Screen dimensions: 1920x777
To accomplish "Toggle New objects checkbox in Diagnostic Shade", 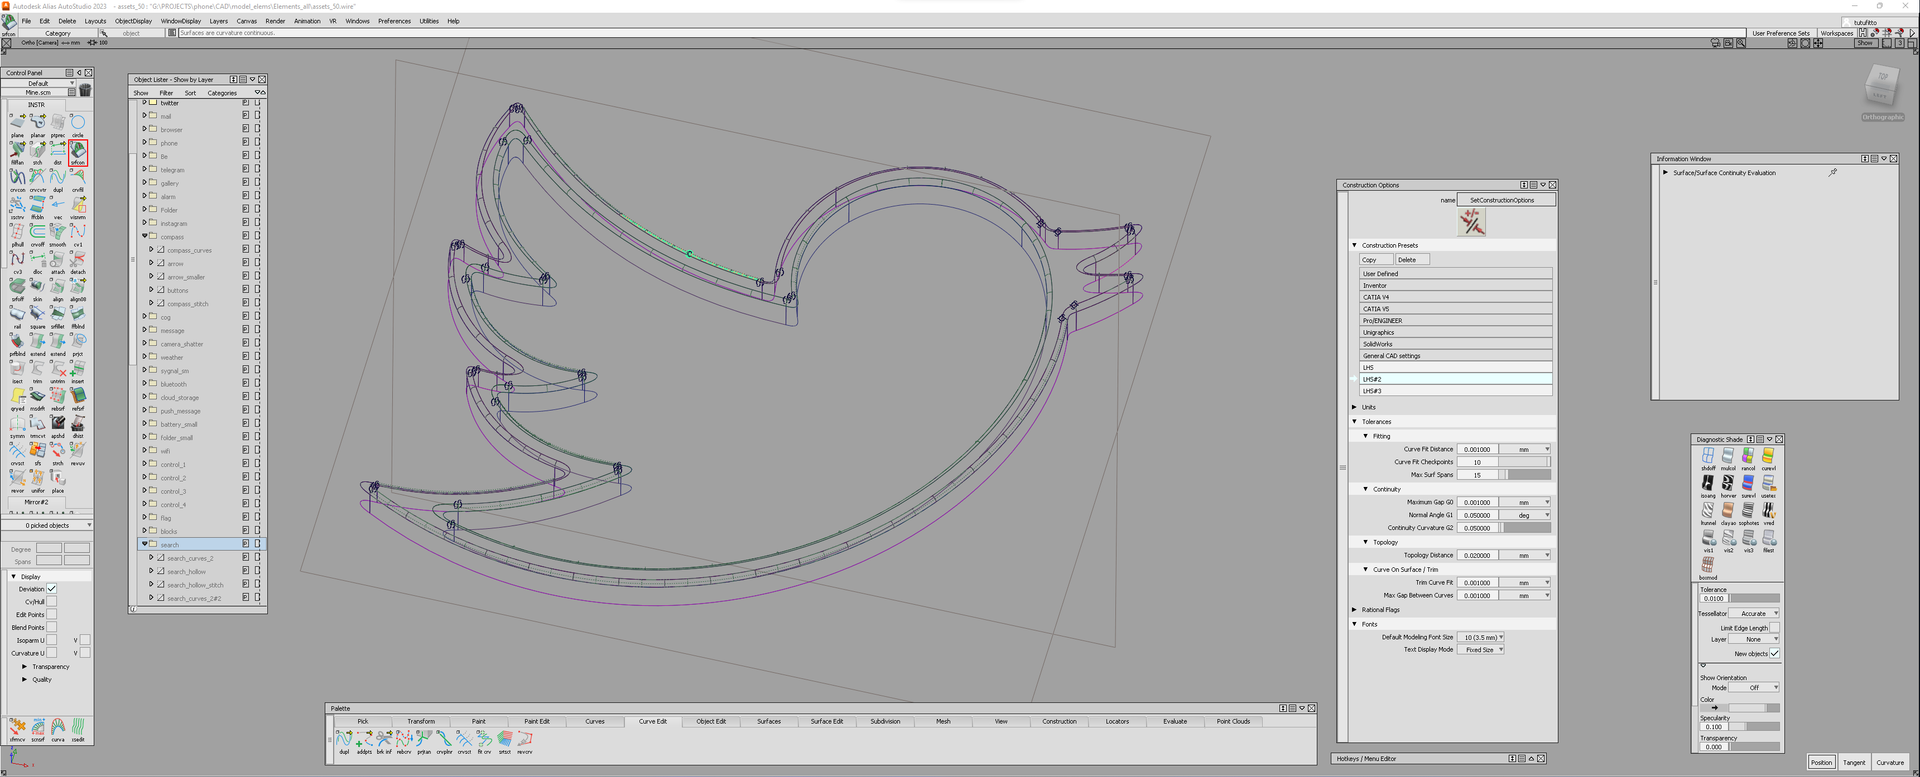I will tap(1774, 653).
